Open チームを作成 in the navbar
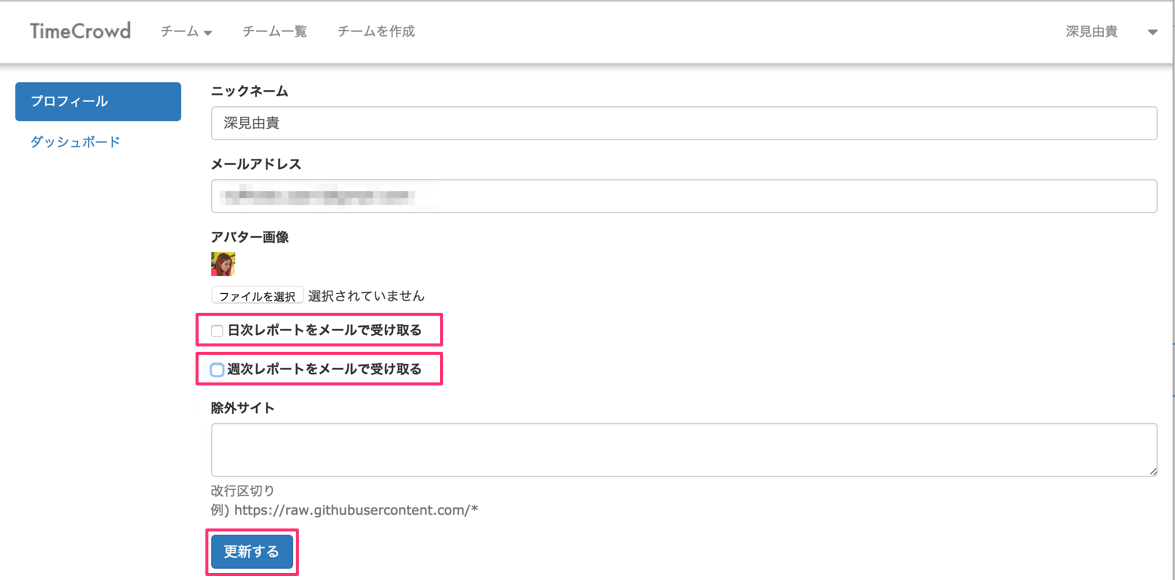This screenshot has height=580, width=1175. pos(376,32)
